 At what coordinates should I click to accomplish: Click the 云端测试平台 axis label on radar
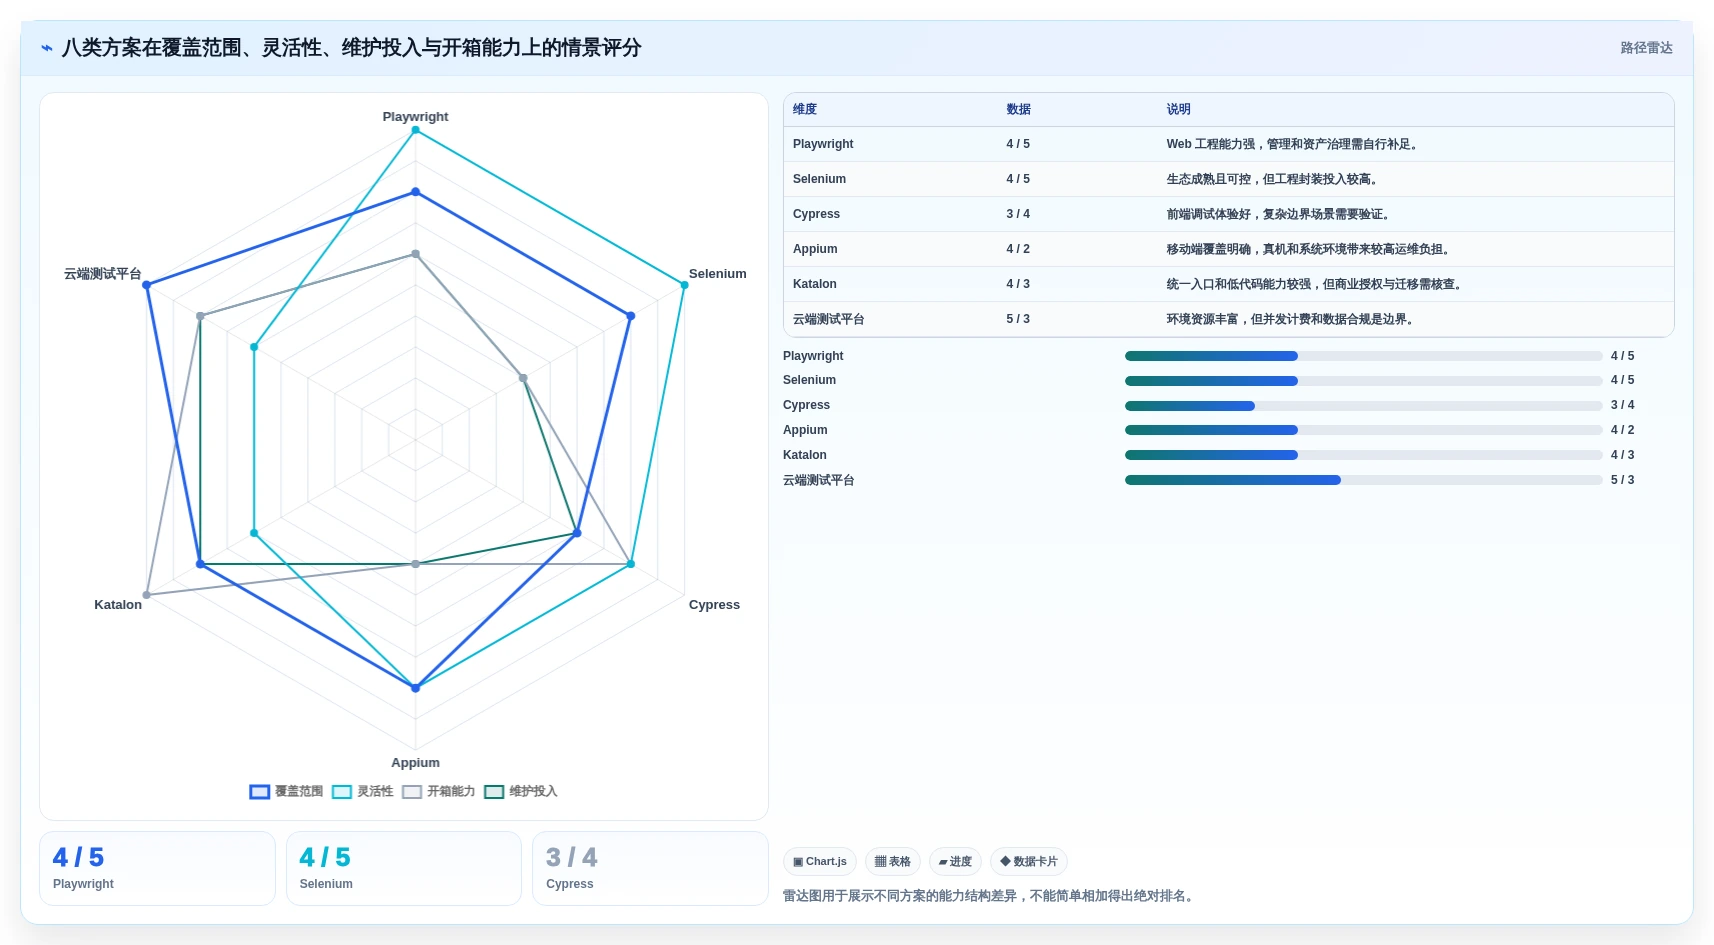(x=103, y=274)
